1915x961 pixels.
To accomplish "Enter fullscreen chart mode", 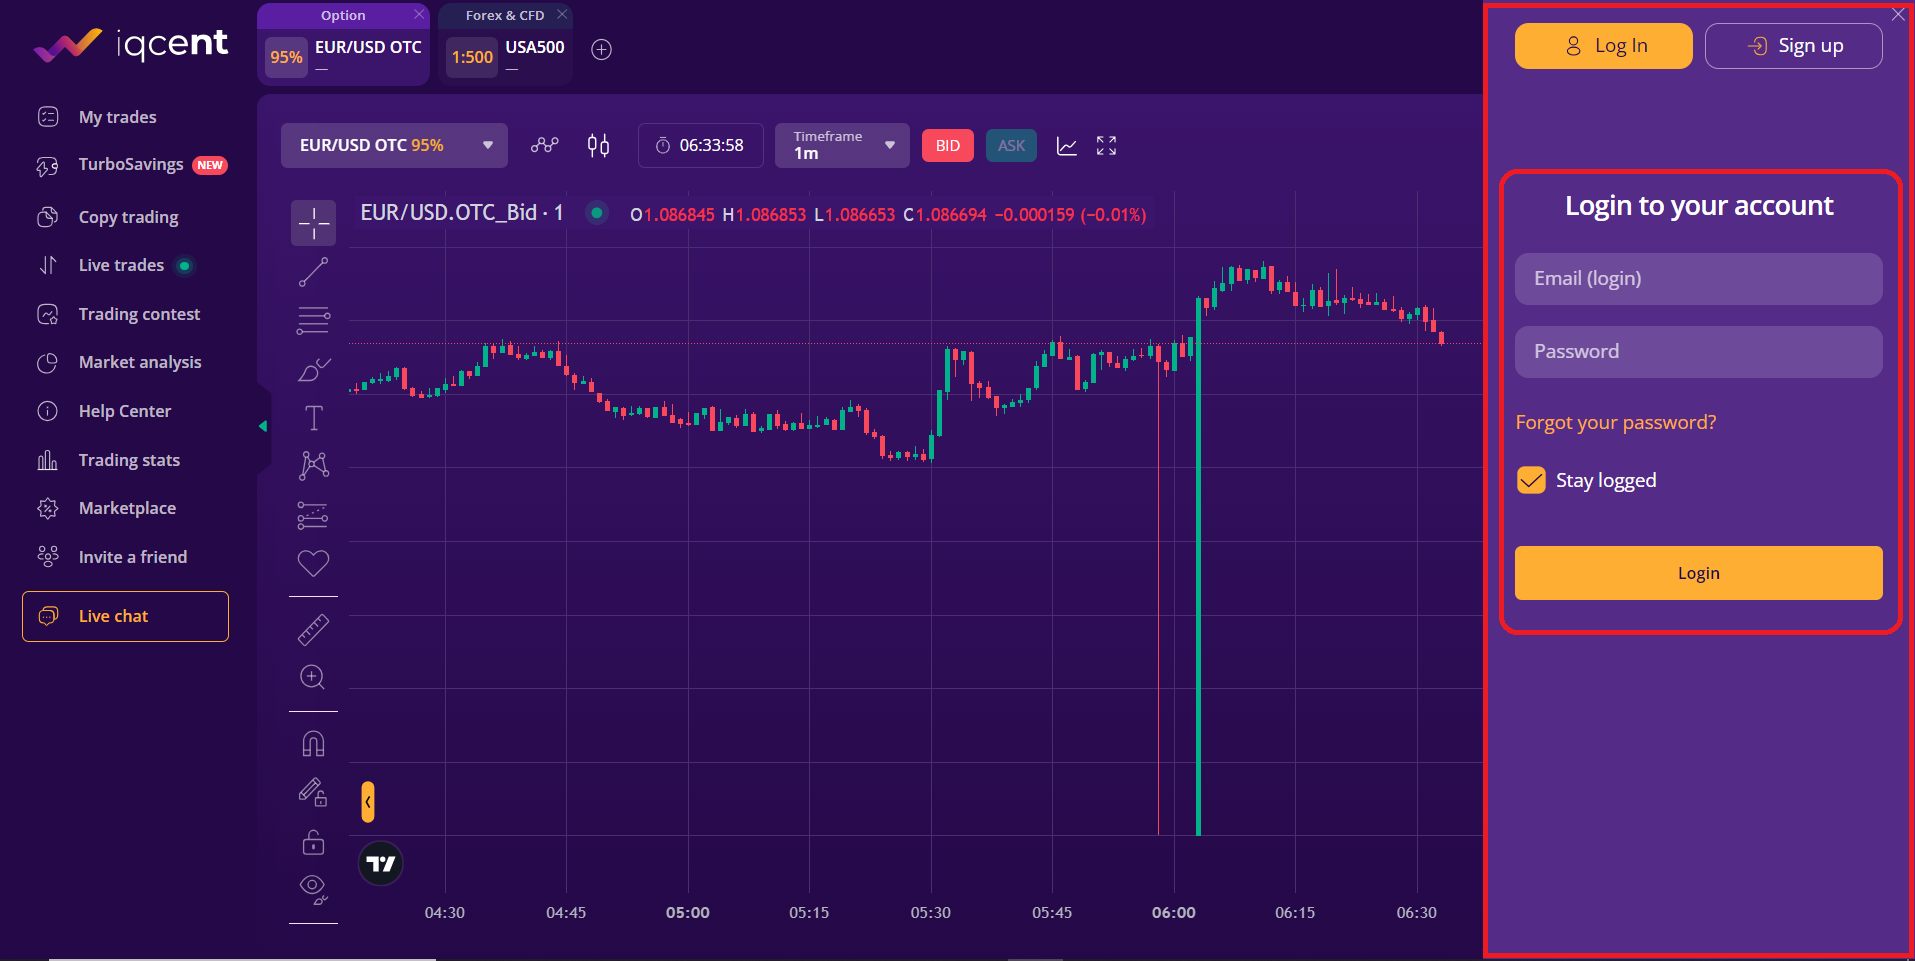I will 1106,146.
